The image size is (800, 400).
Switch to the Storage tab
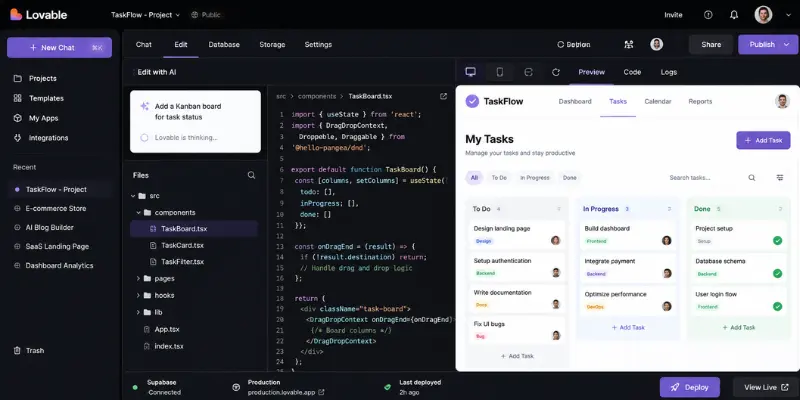coord(272,44)
